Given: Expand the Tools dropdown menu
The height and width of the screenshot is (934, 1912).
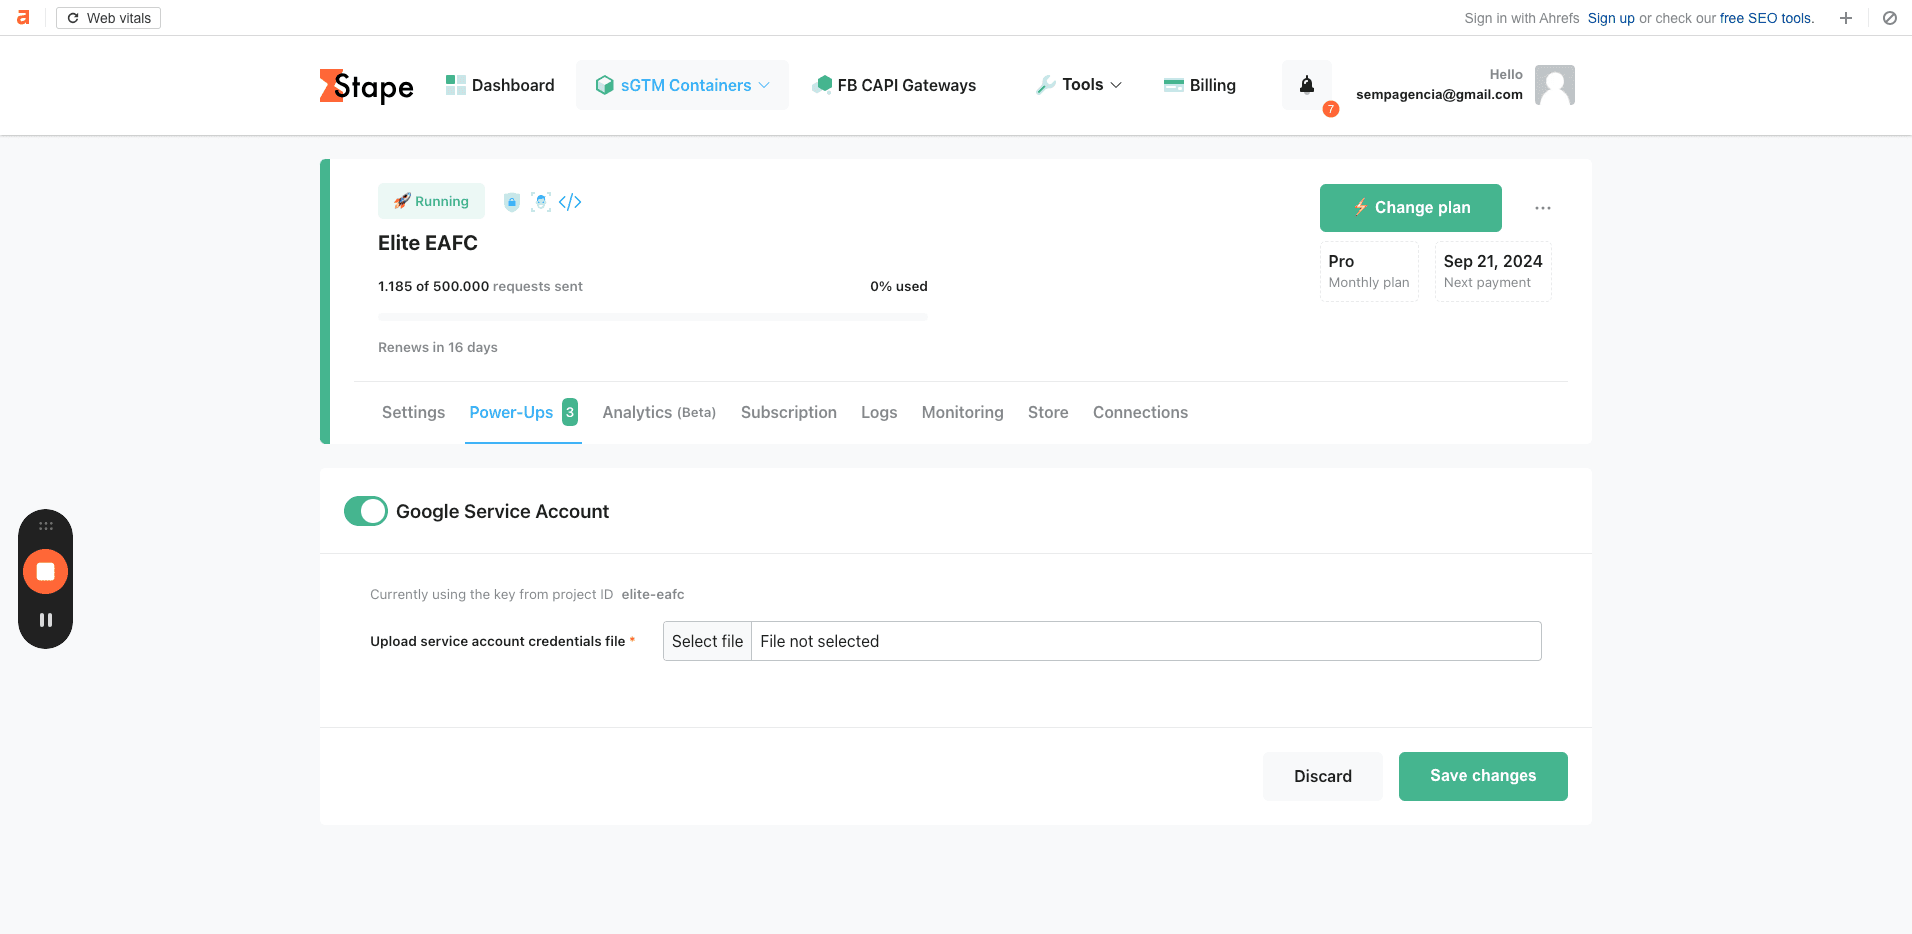Looking at the screenshot, I should (x=1079, y=85).
